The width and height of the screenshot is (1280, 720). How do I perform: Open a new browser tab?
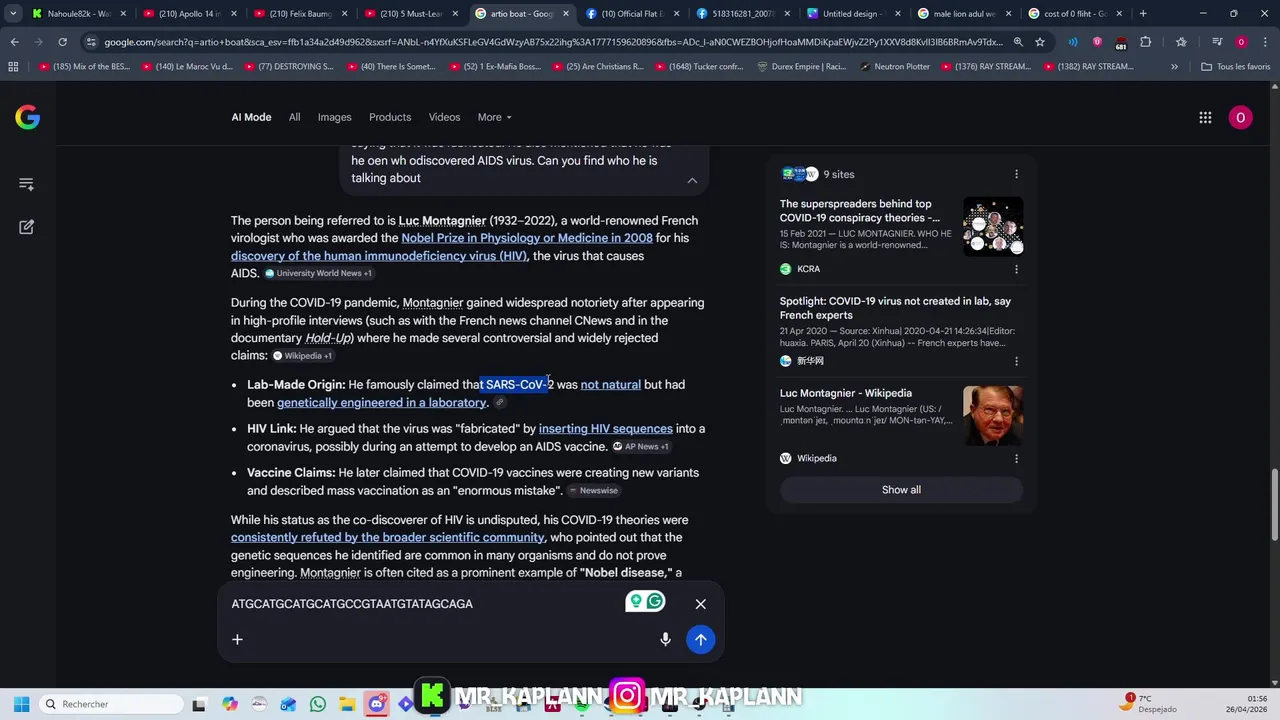click(1143, 14)
